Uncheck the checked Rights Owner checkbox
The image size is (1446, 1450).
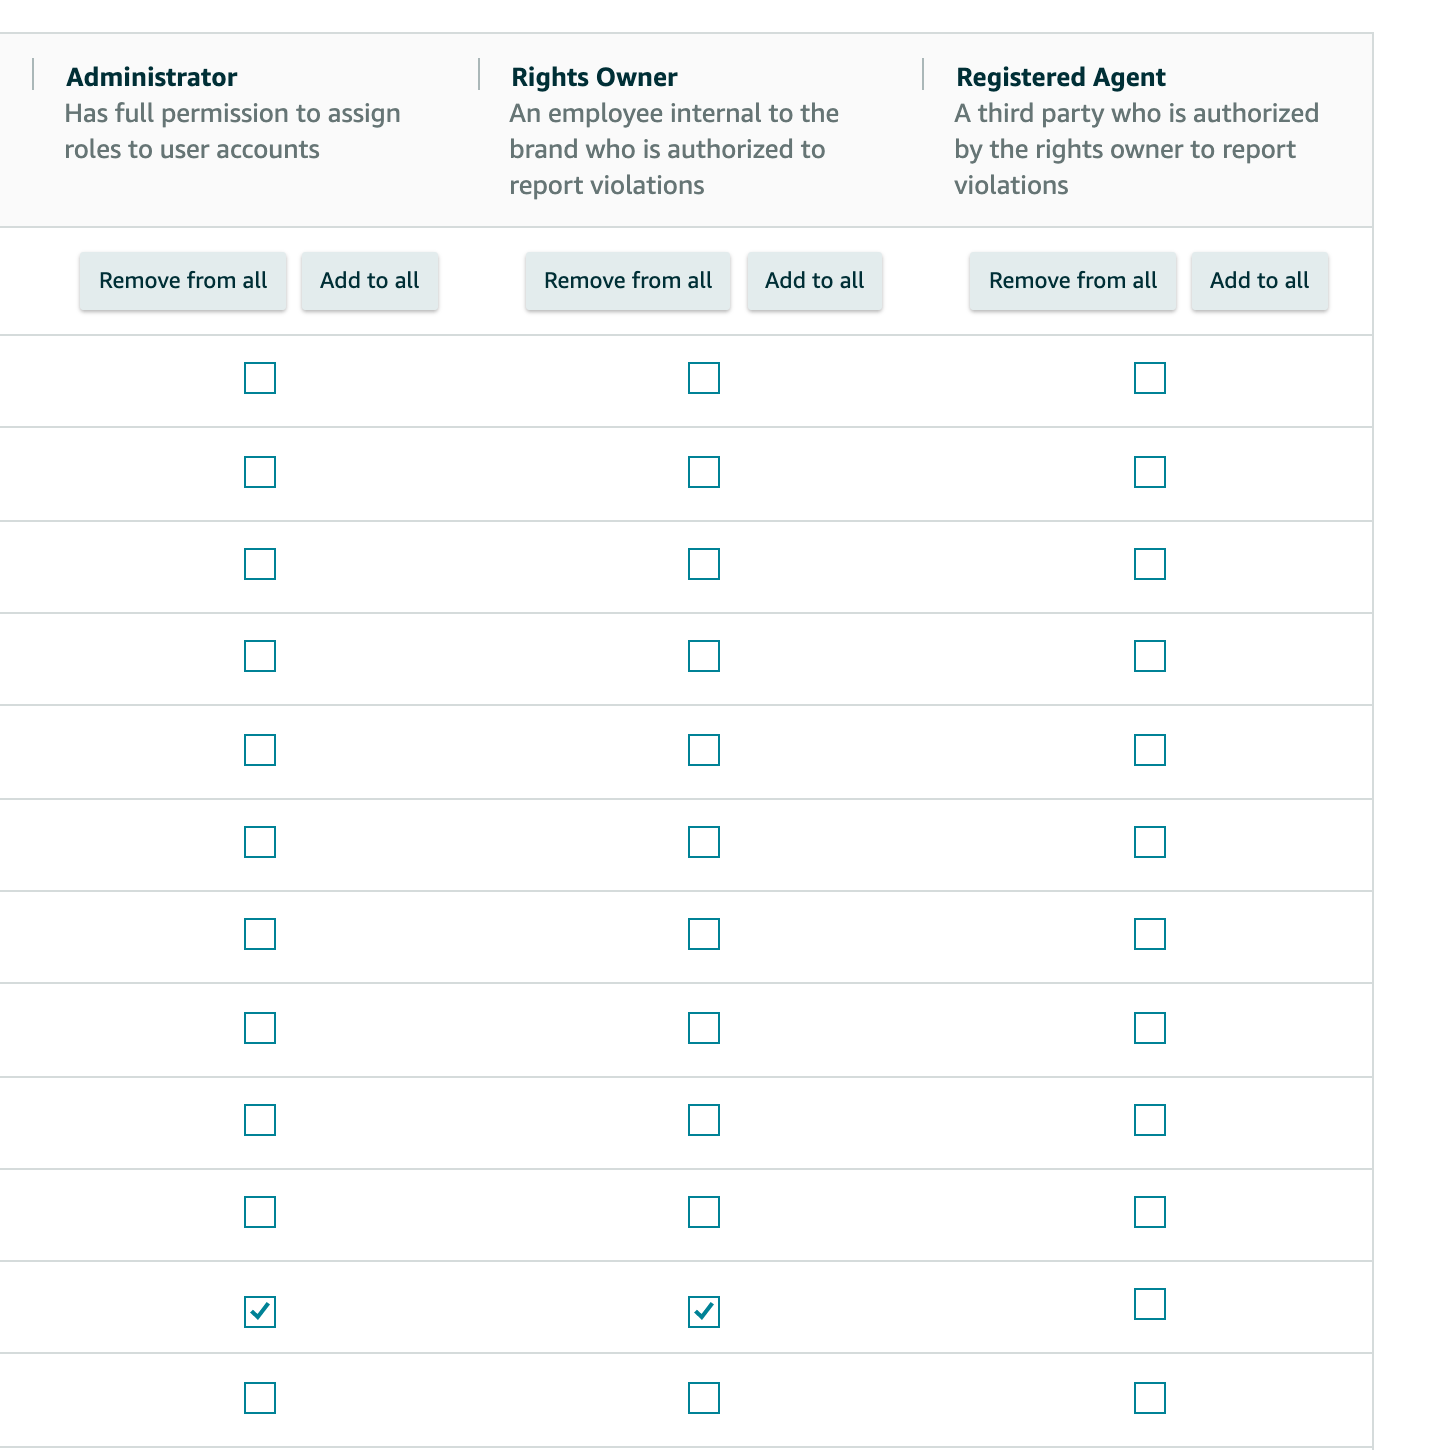[704, 1311]
